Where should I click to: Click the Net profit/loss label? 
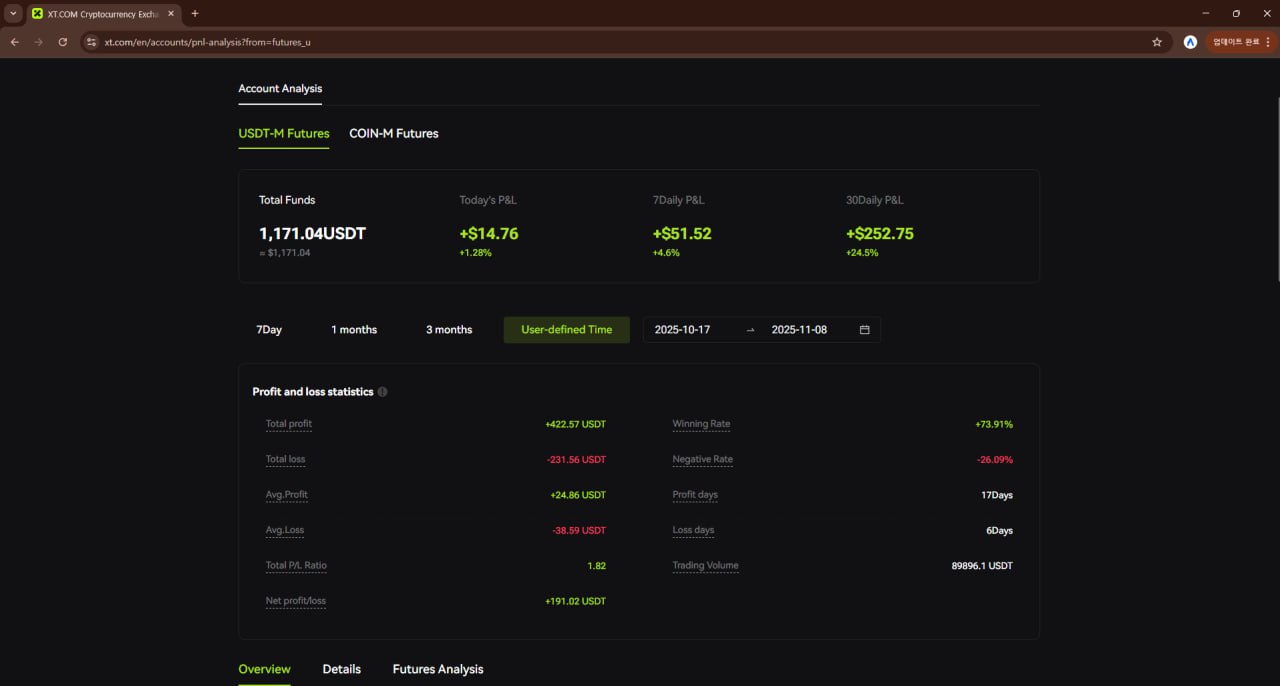point(296,601)
